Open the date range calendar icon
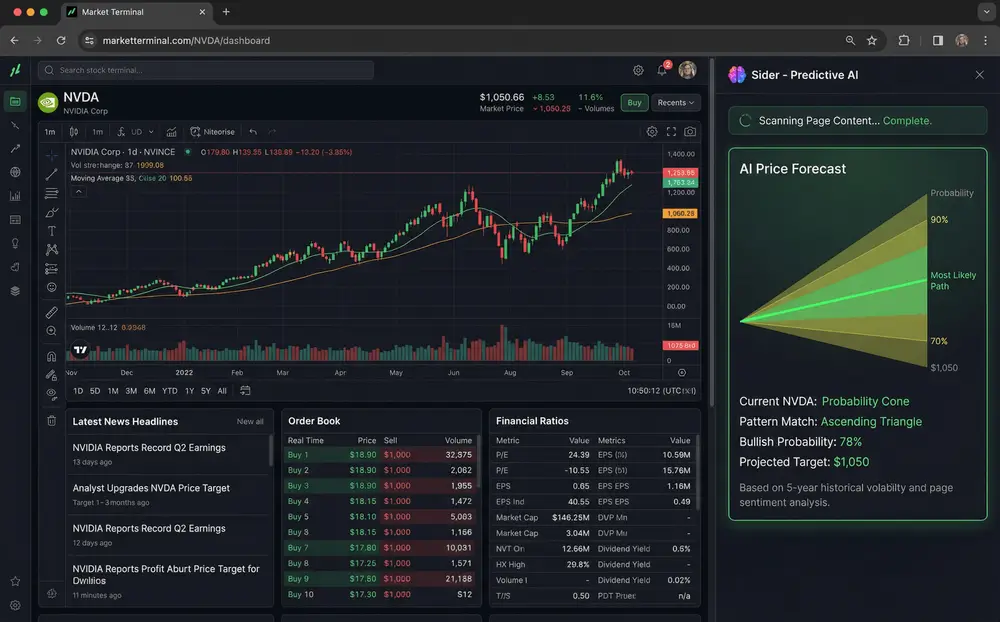Screen dimensions: 1000x622 tap(245, 390)
